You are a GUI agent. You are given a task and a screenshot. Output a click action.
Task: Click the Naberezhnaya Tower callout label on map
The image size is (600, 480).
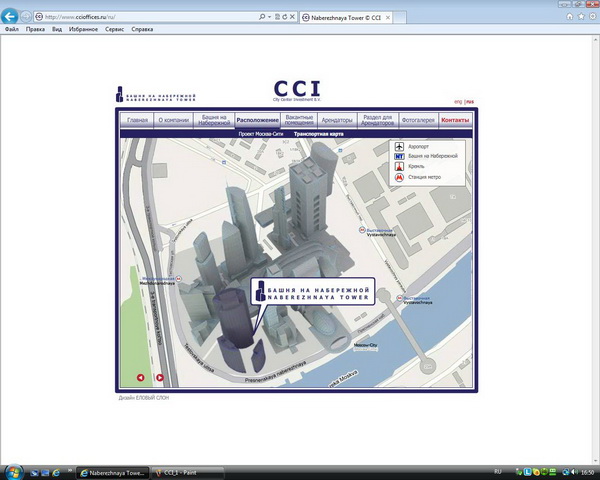(x=313, y=291)
